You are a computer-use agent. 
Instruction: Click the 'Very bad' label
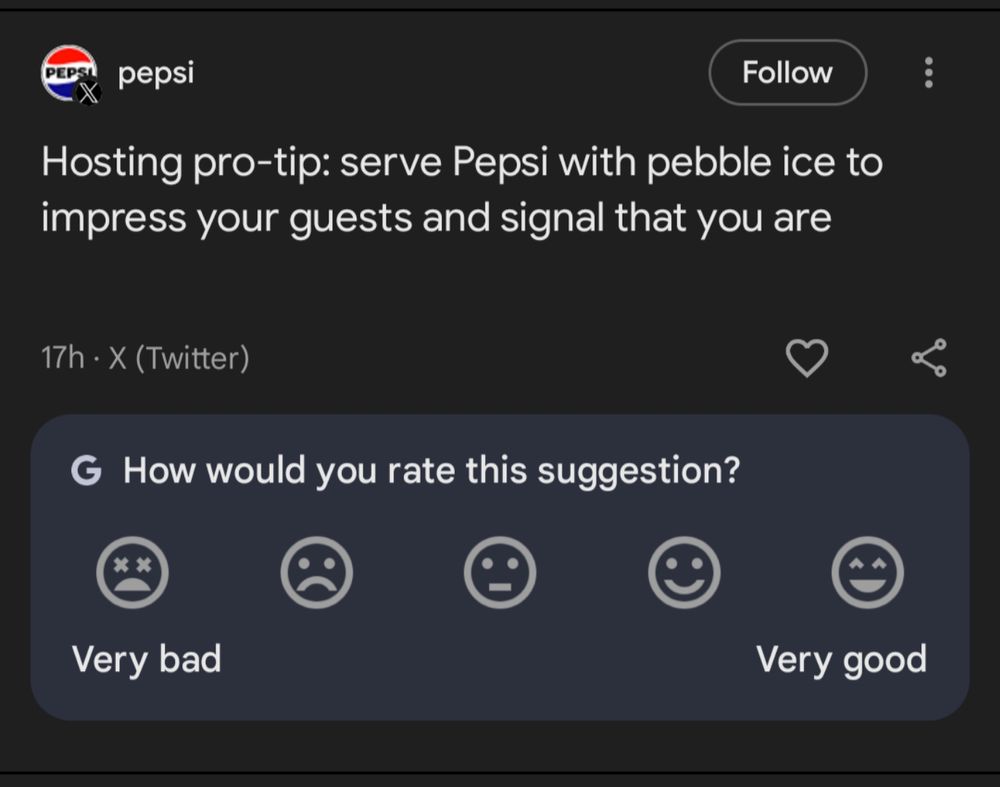[146, 660]
